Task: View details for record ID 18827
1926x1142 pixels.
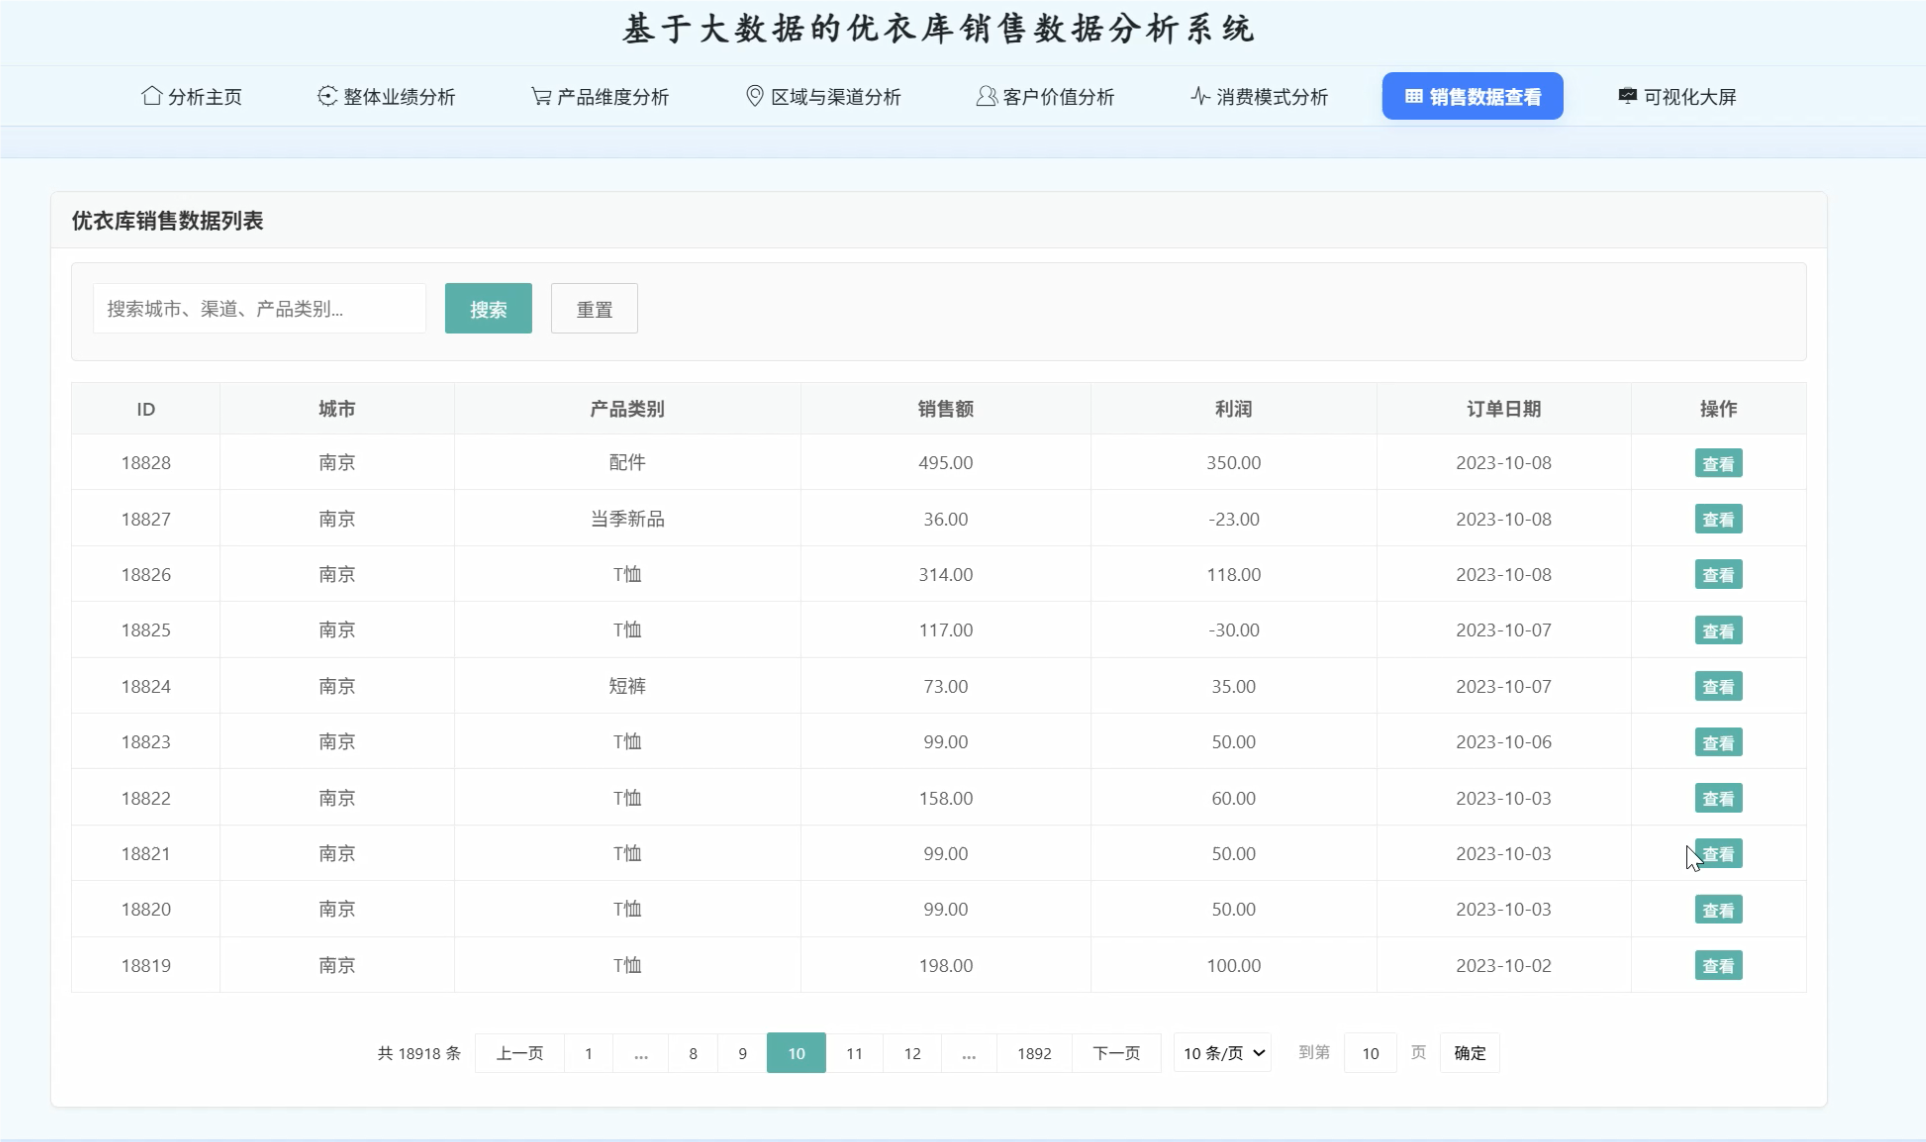Action: pos(1718,520)
